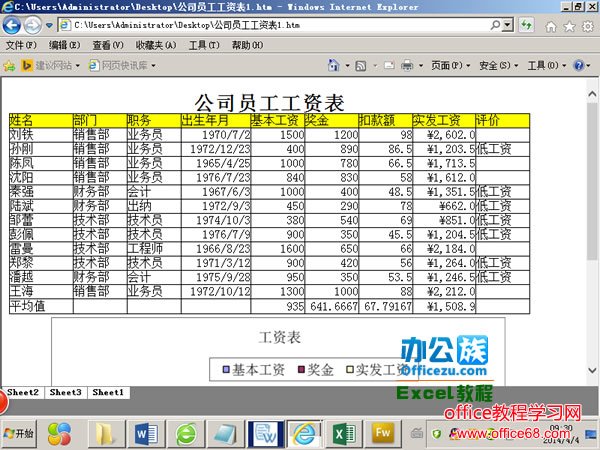
Task: Click the Windows 开始 Start button
Action: pos(19,434)
